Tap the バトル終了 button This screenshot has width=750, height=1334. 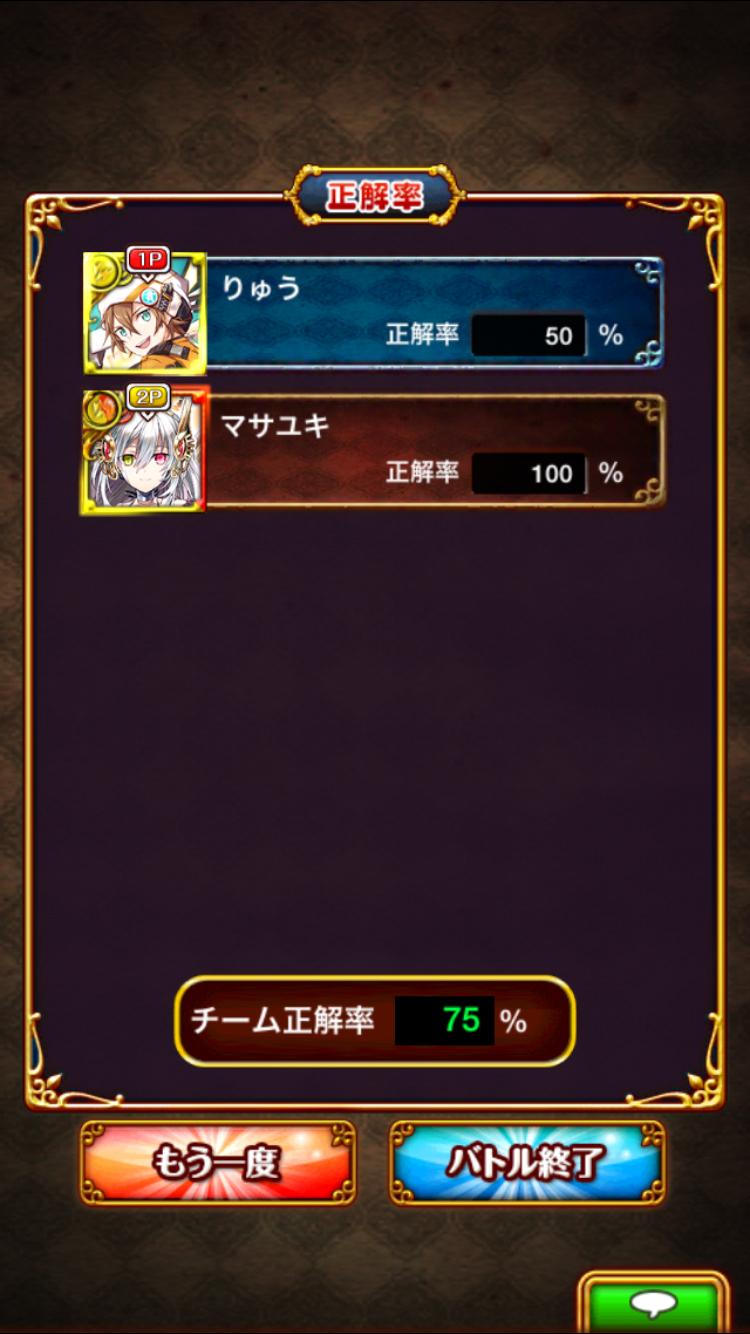click(527, 1162)
